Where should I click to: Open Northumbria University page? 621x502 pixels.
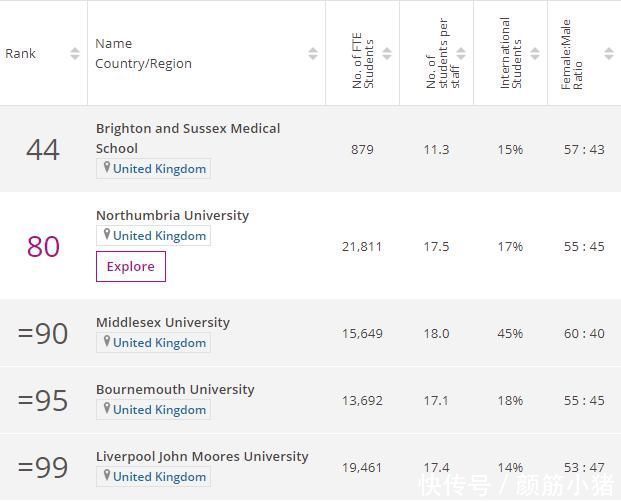coord(172,215)
